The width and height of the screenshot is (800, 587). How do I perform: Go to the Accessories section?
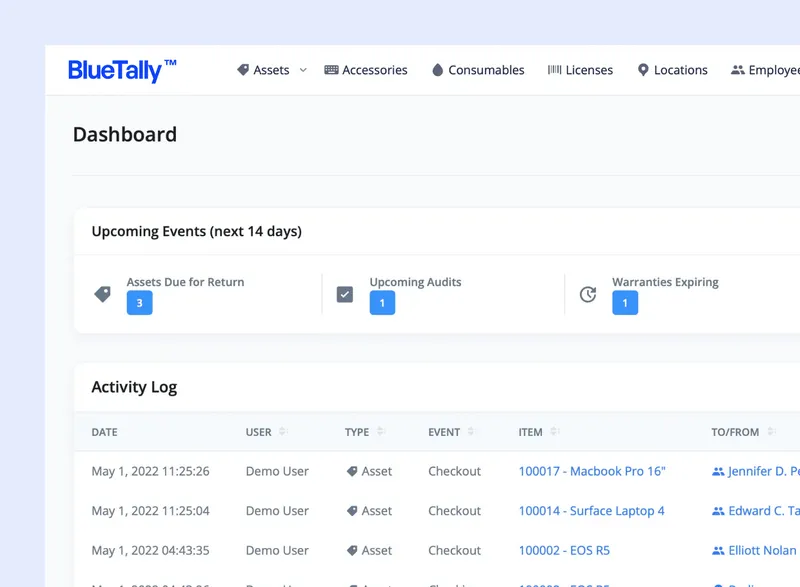[x=366, y=70]
